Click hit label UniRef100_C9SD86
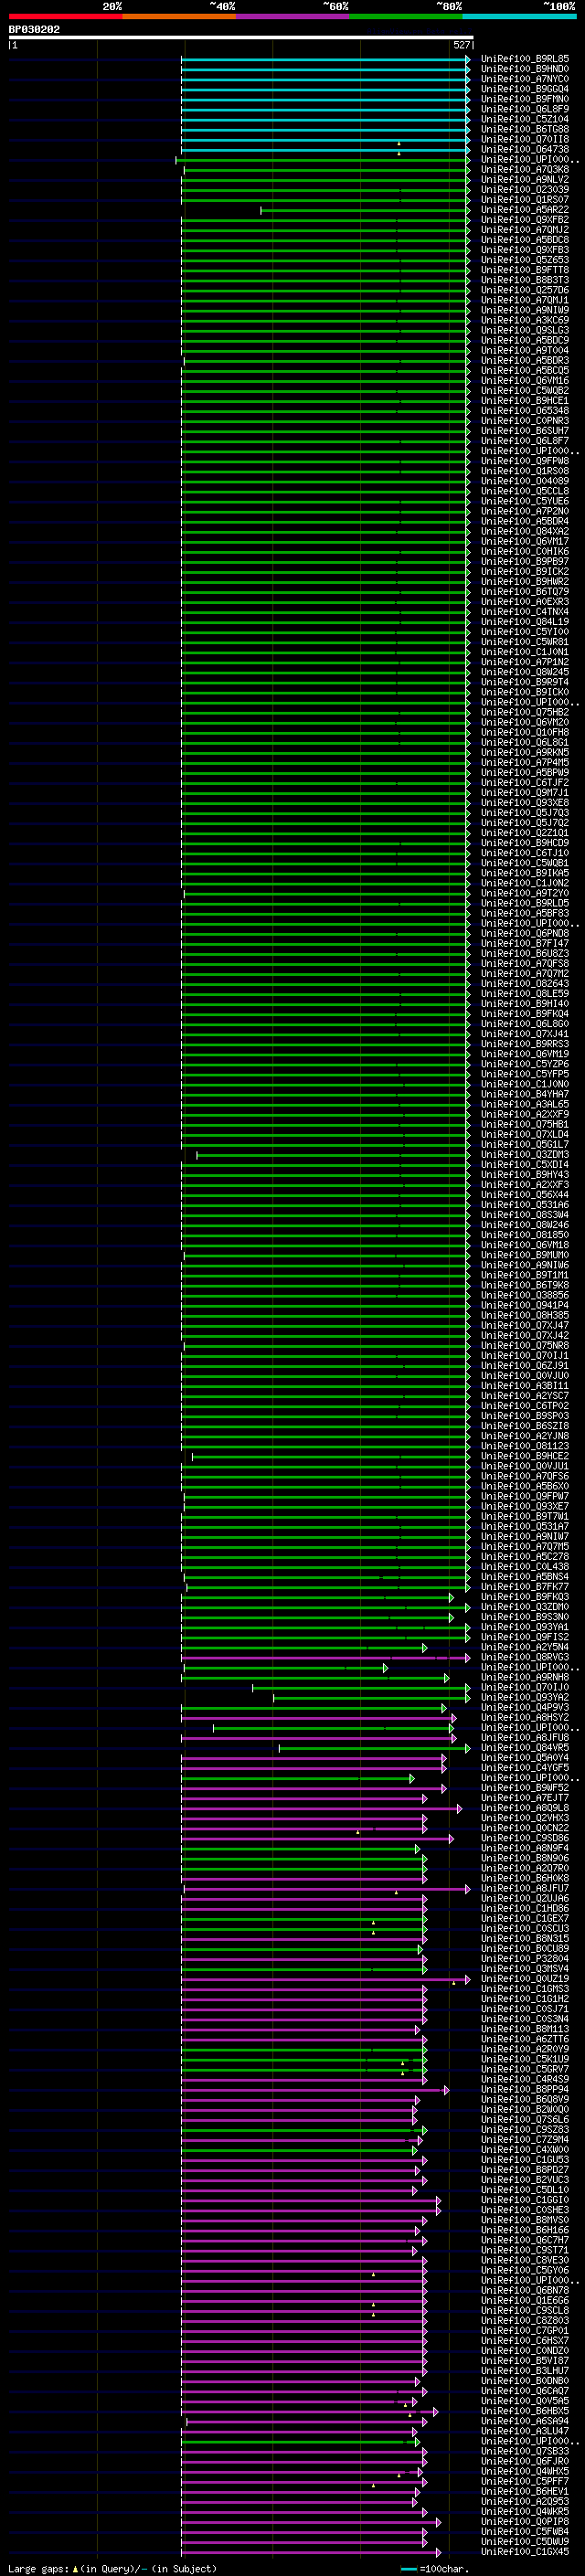The image size is (585, 2576). [525, 1838]
